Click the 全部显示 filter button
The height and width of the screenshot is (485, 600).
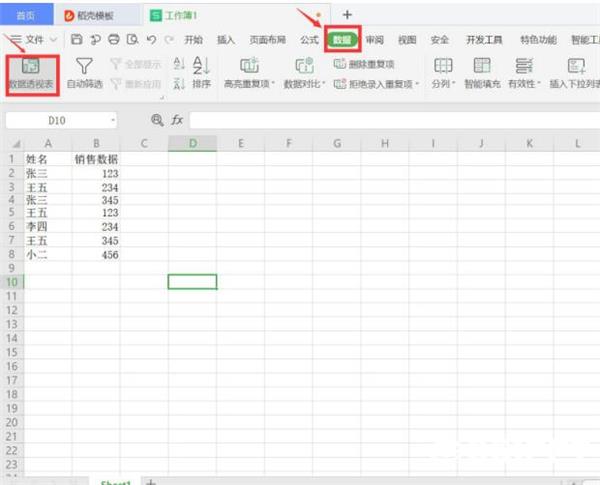pos(136,64)
